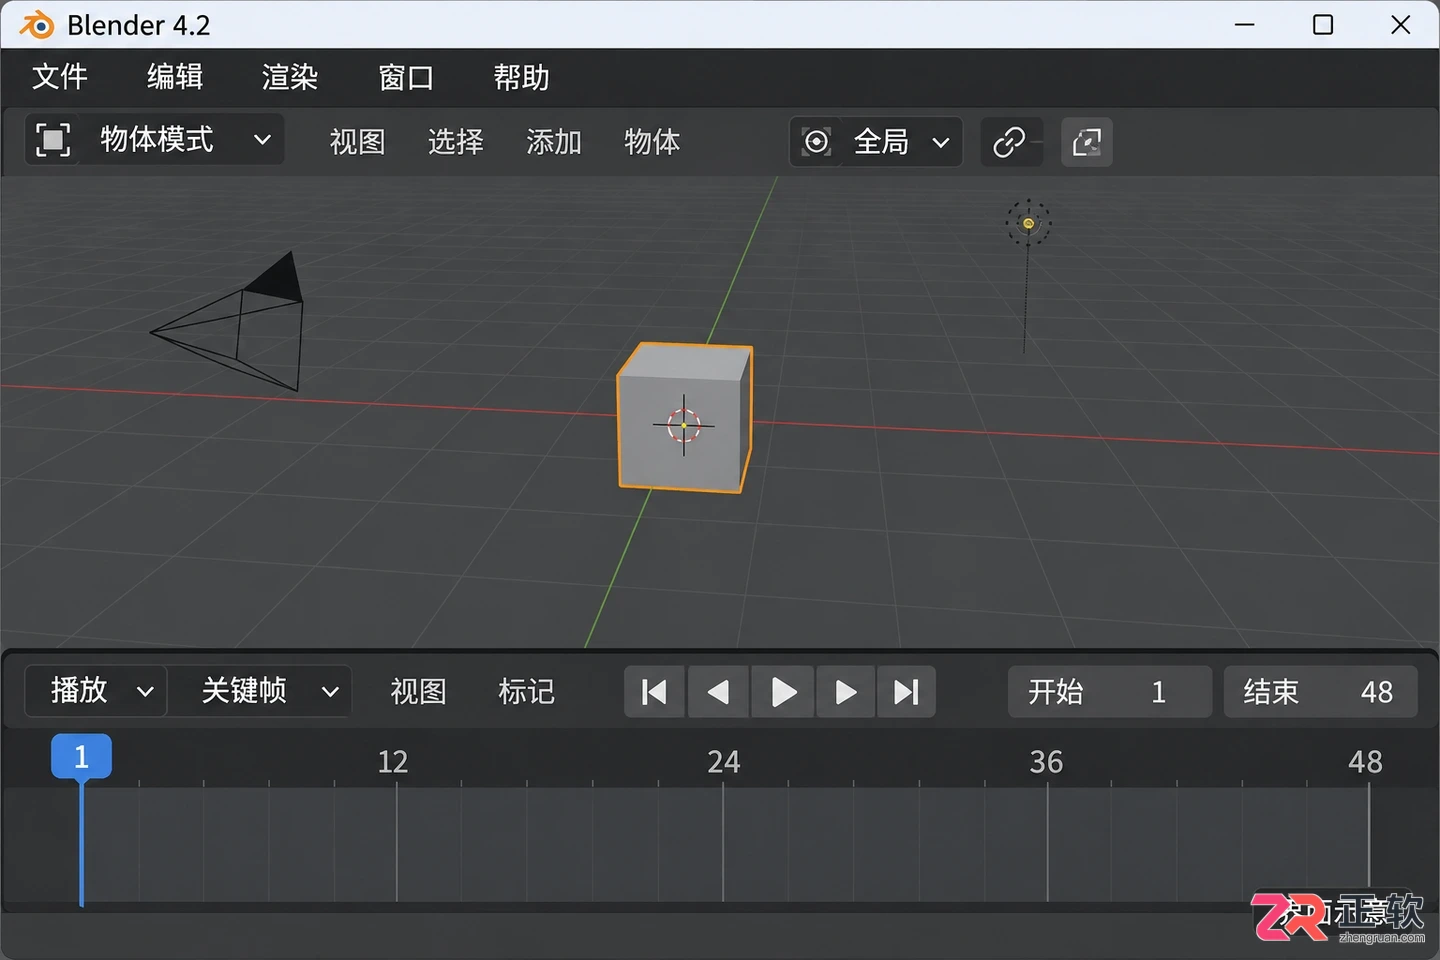This screenshot has width=1440, height=960.
Task: Open the 渲染 menu
Action: tap(290, 77)
